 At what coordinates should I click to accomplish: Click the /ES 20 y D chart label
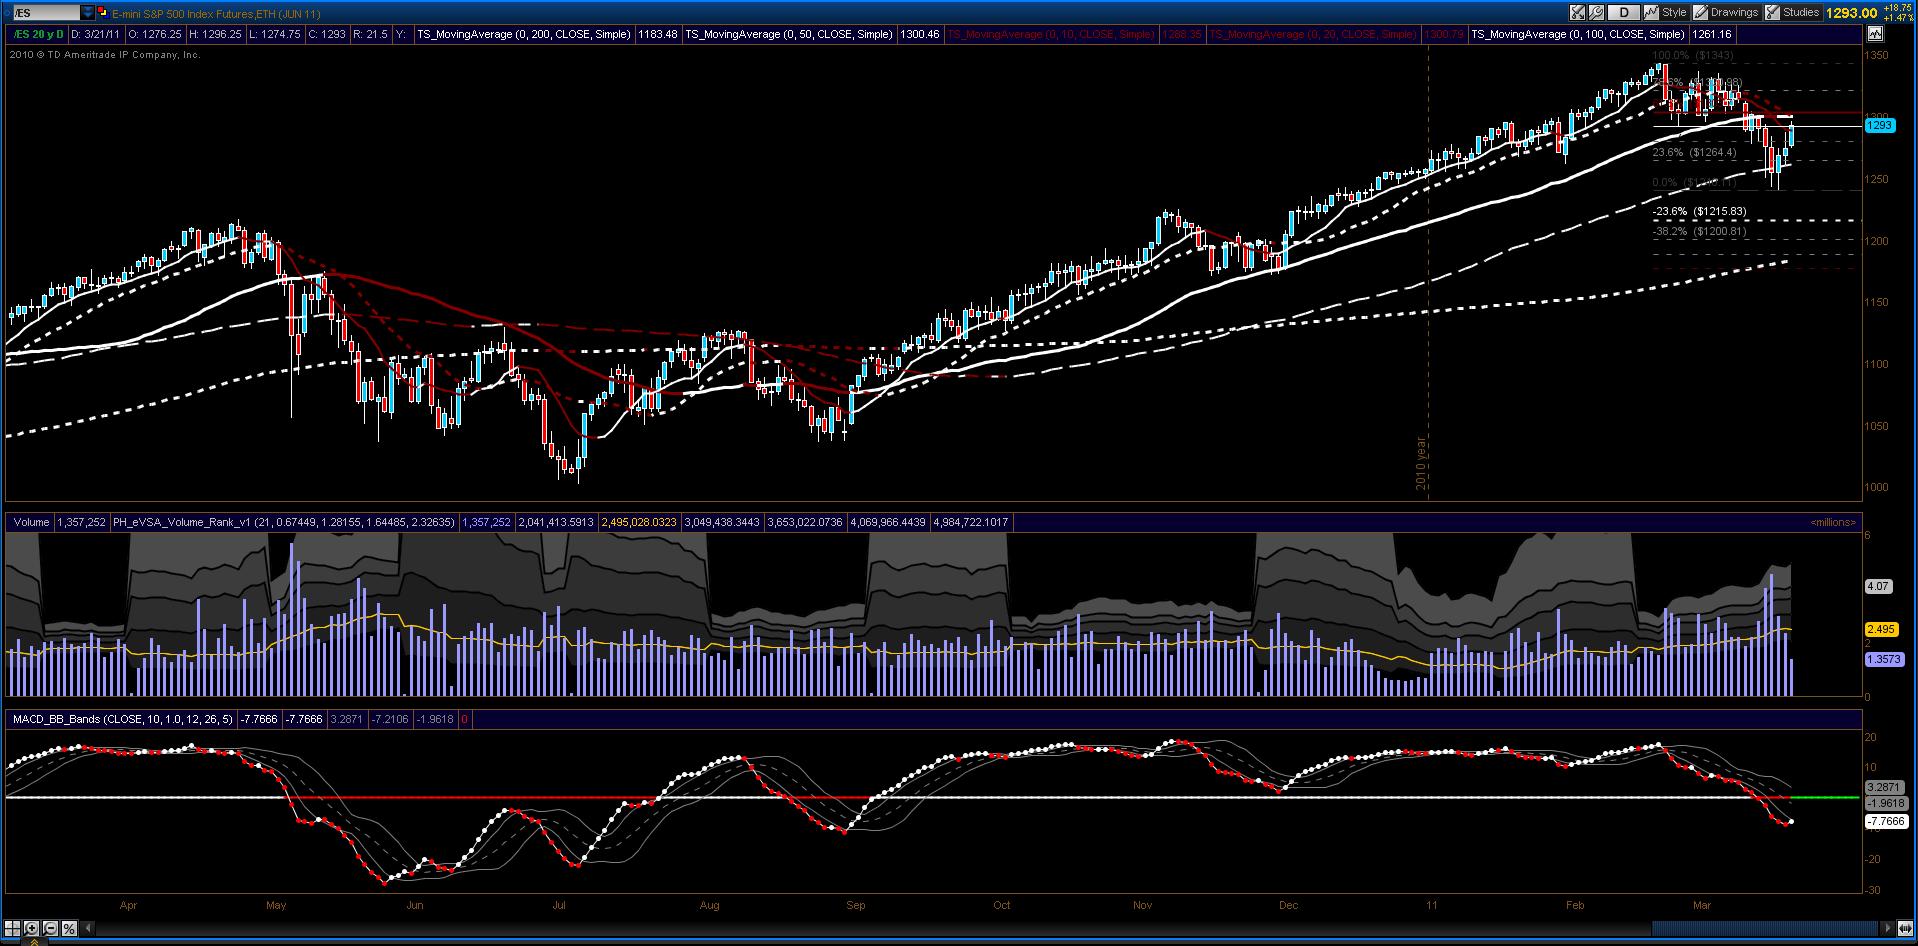[x=37, y=34]
